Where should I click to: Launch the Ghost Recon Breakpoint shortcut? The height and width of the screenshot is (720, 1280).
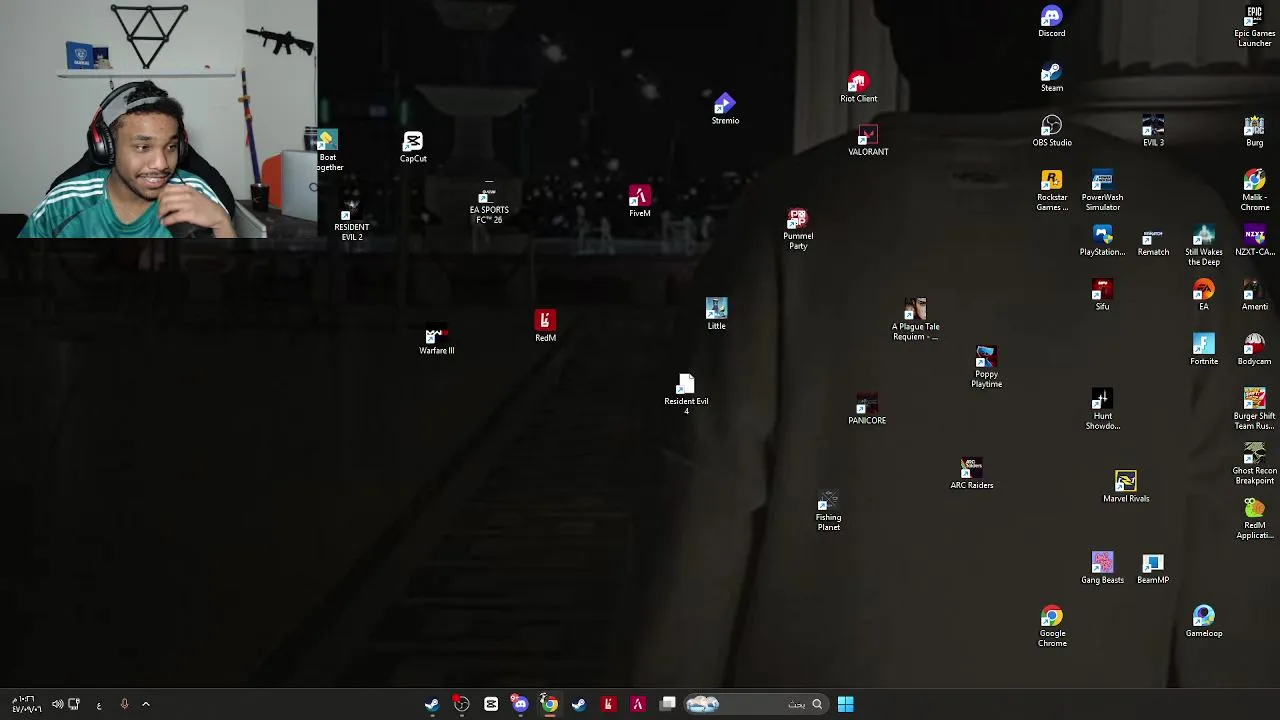pos(1254,465)
